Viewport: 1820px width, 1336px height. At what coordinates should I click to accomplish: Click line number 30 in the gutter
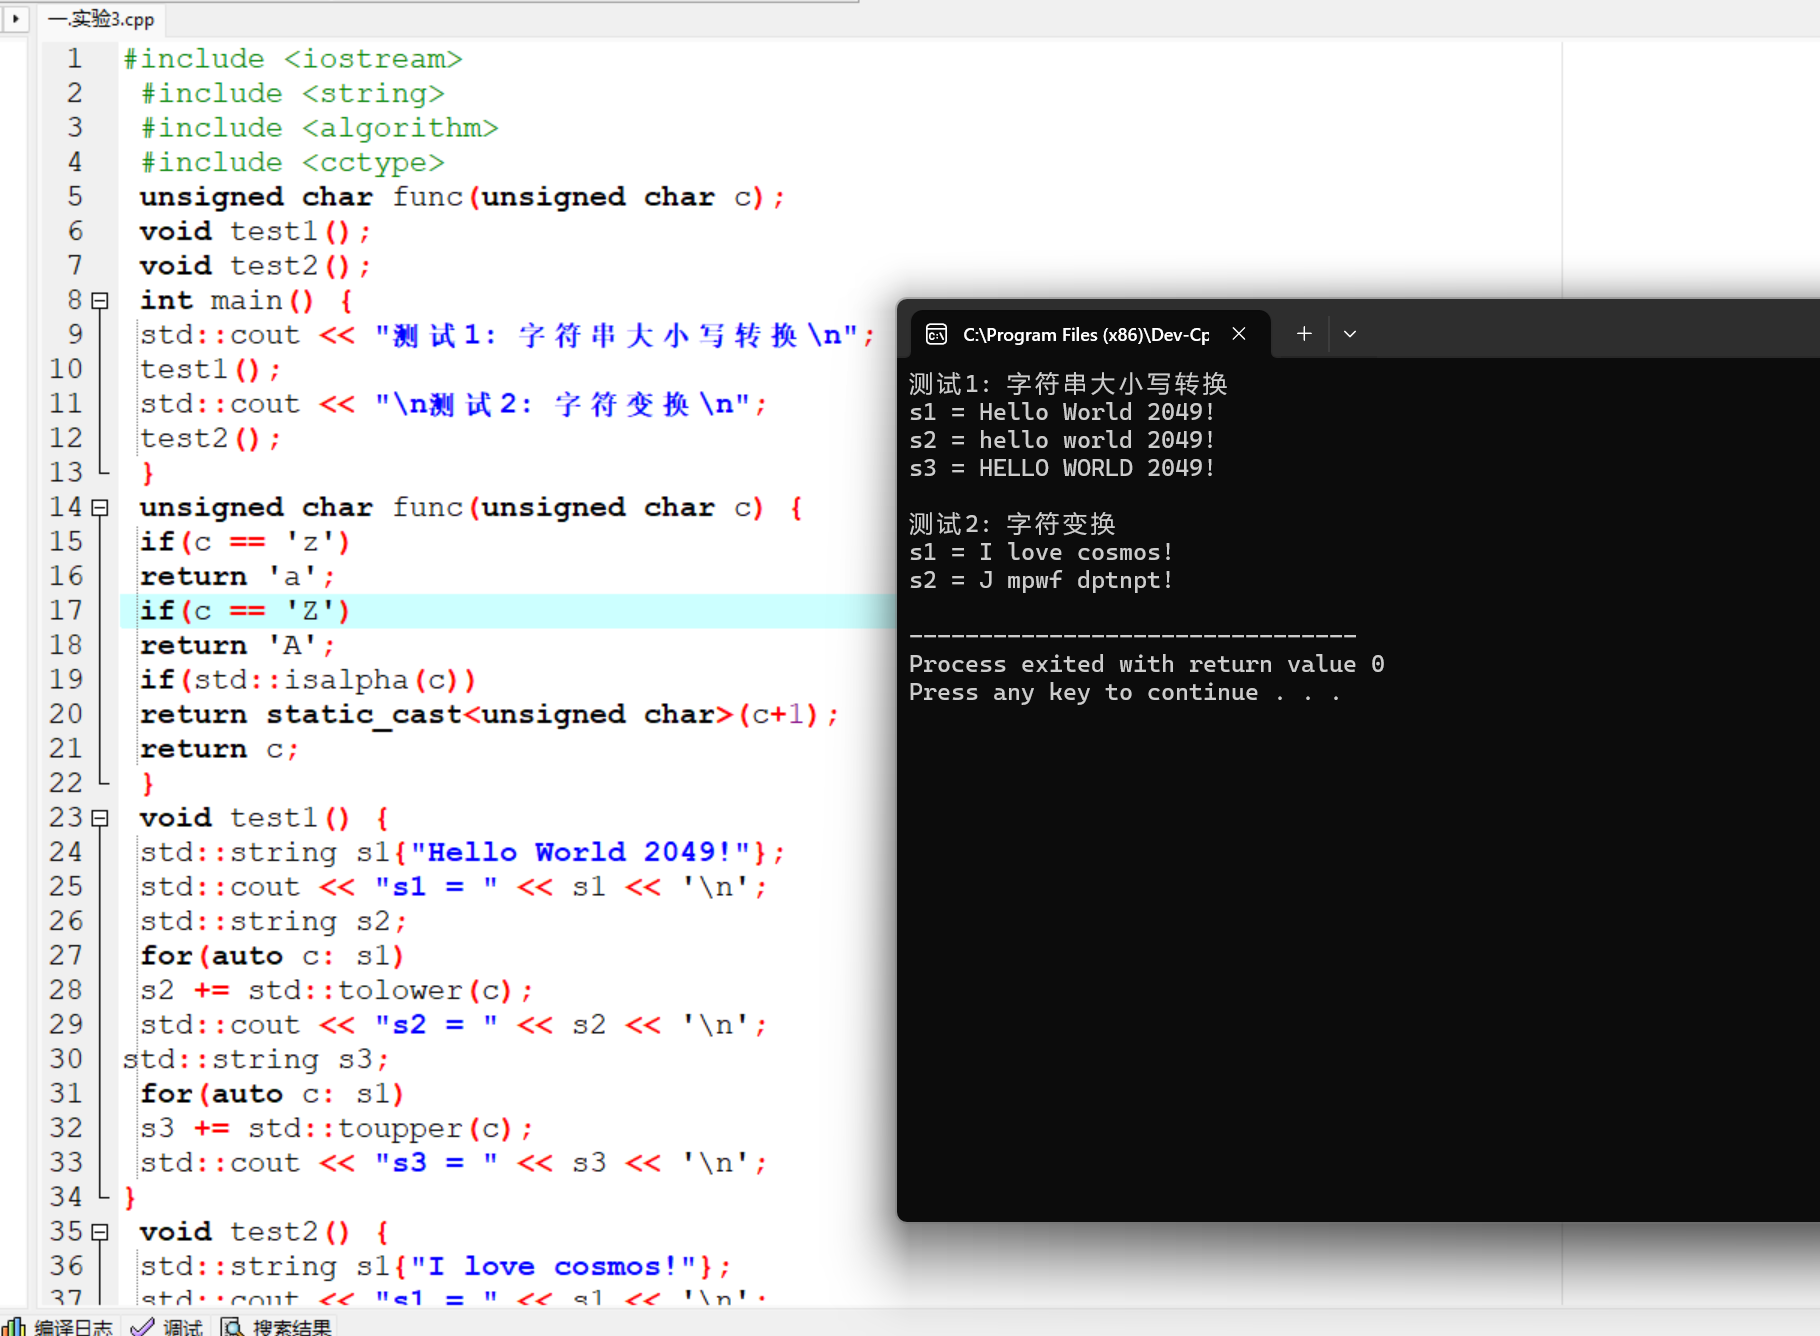pyautogui.click(x=66, y=1060)
